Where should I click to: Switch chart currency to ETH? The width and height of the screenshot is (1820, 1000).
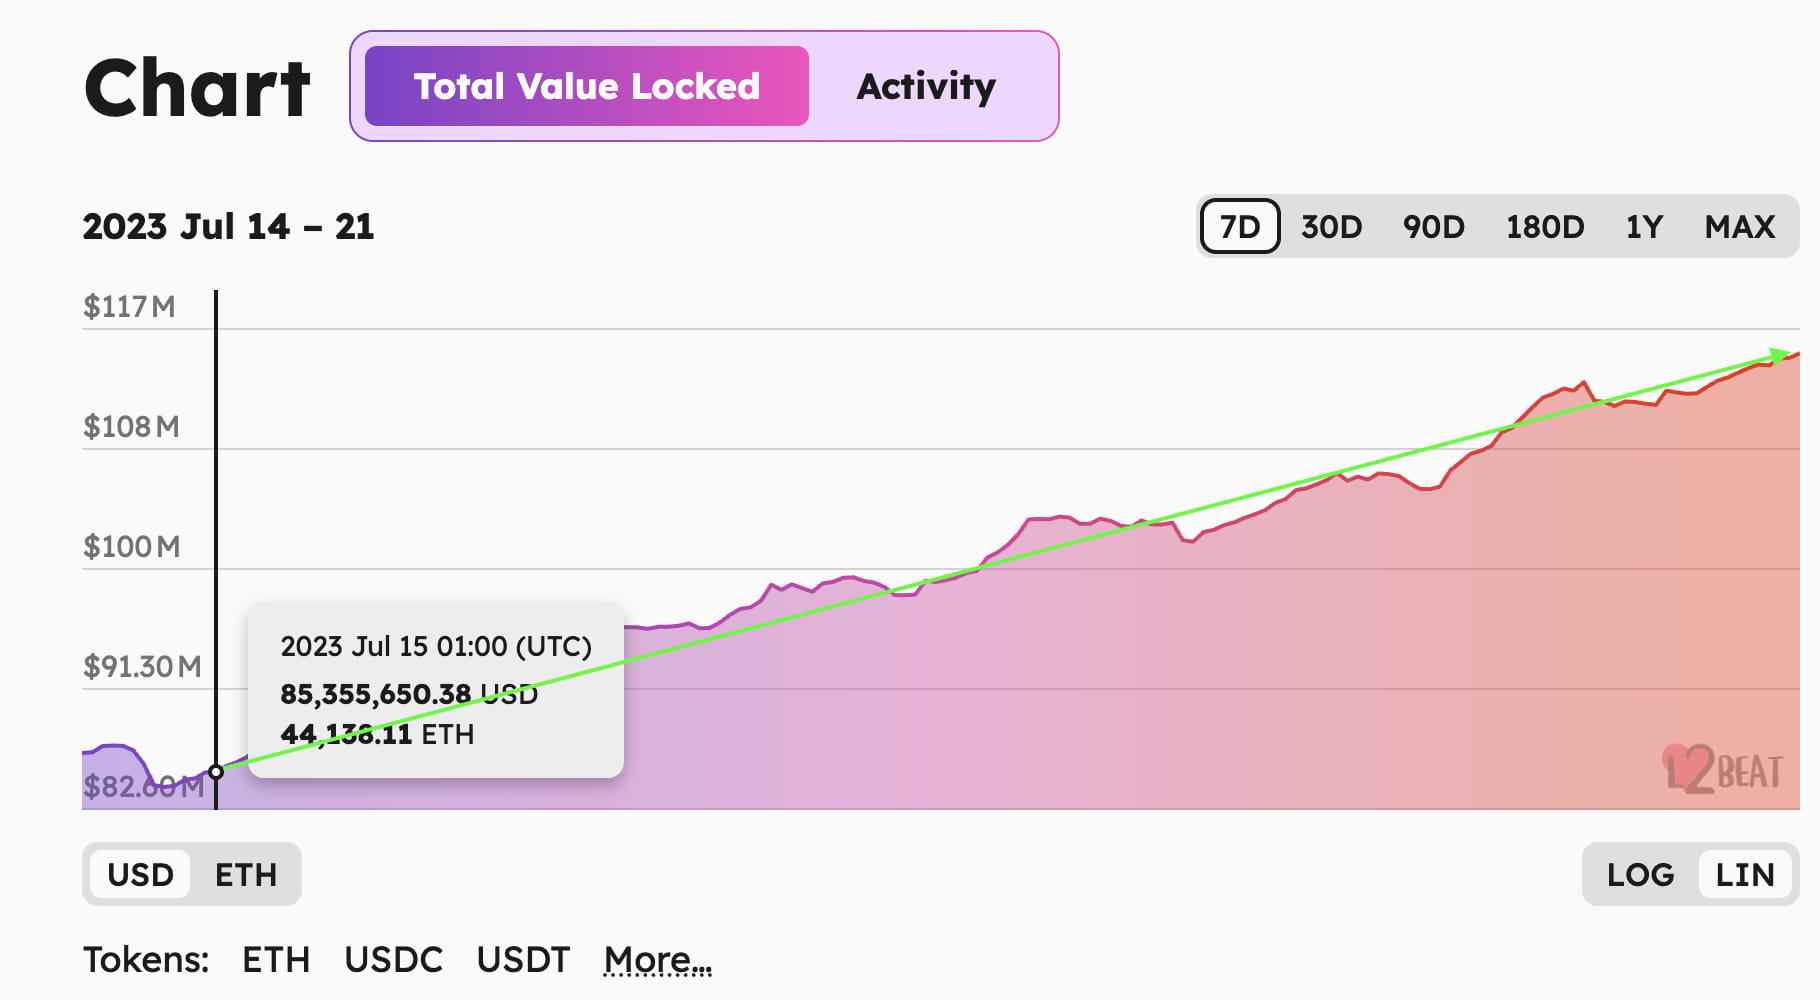(246, 875)
